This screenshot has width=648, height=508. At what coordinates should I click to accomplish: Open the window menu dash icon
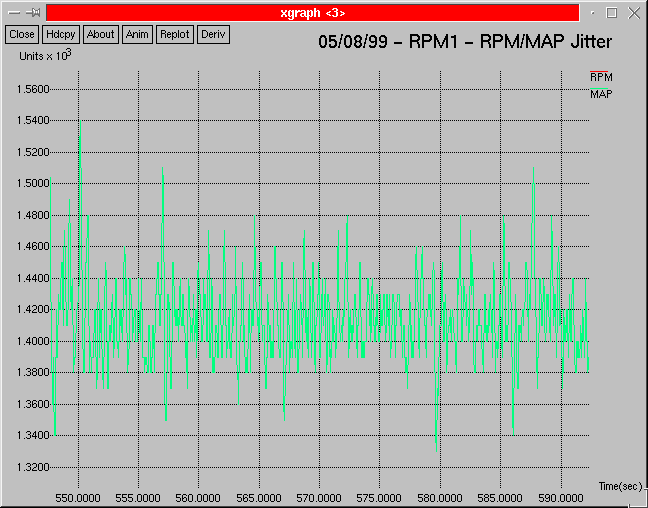point(14,13)
